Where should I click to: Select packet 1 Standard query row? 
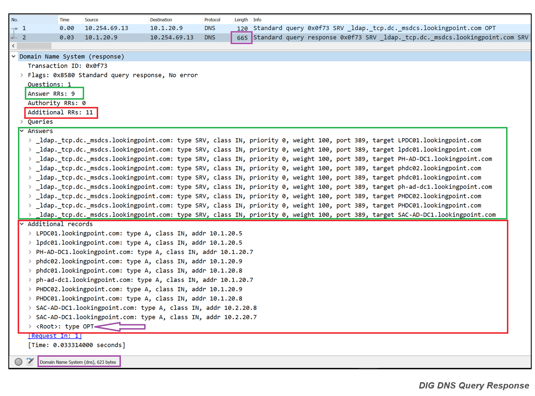[270, 28]
